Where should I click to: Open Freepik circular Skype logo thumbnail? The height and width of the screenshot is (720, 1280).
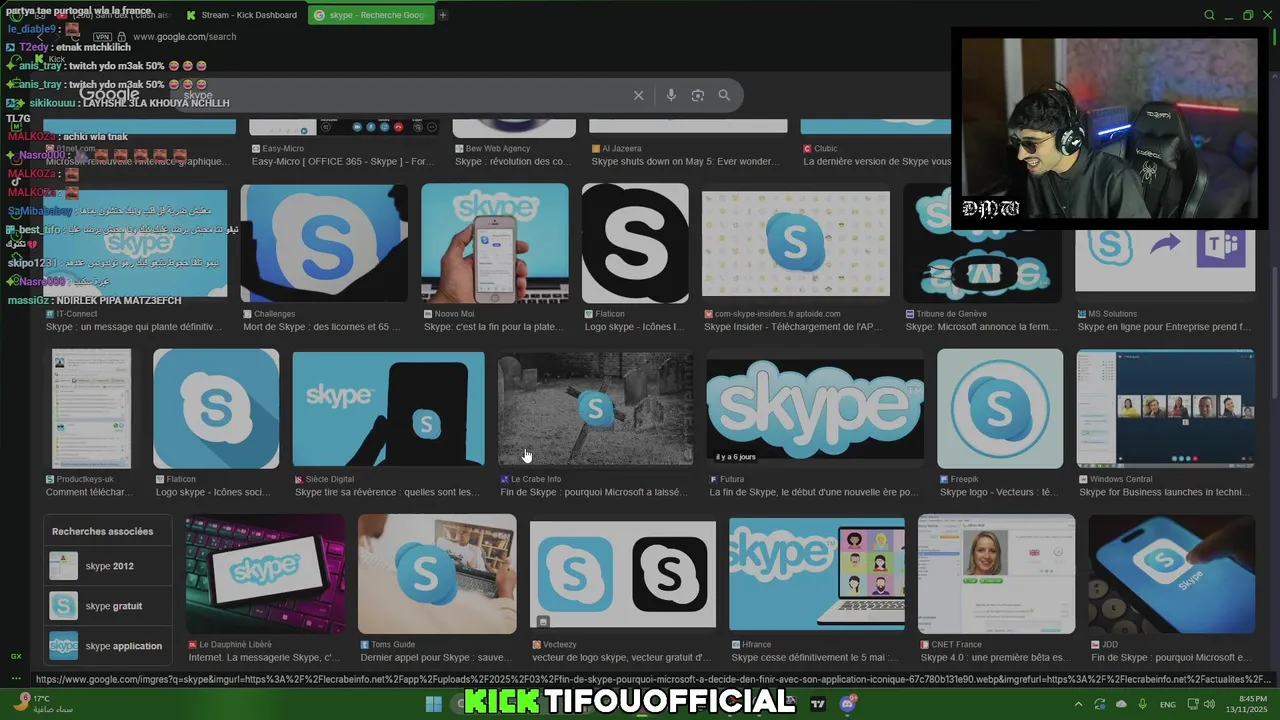click(x=1000, y=408)
